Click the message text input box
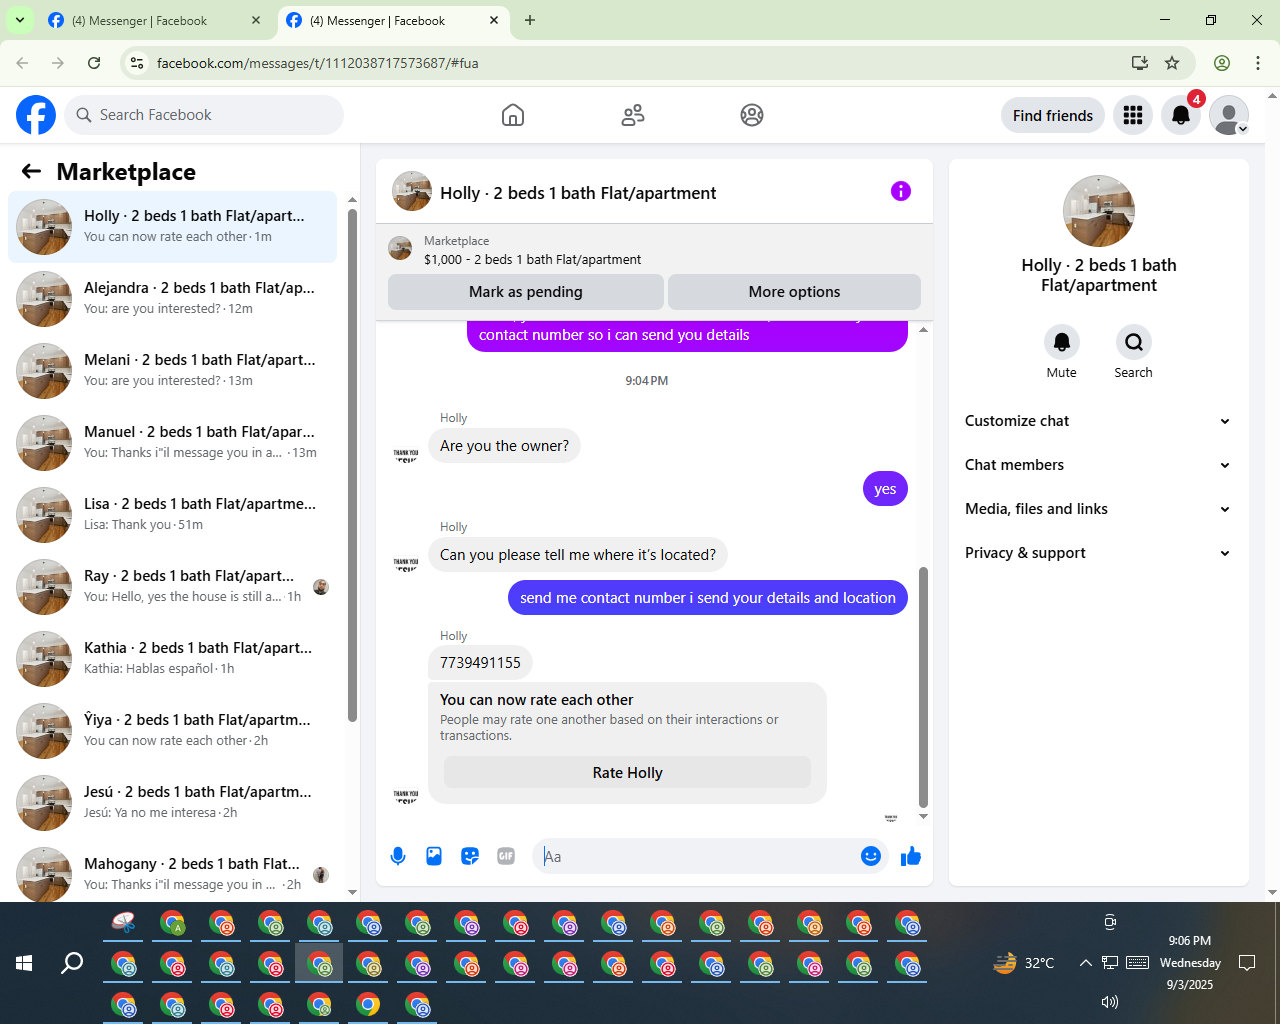The height and width of the screenshot is (1024, 1280). [x=698, y=856]
